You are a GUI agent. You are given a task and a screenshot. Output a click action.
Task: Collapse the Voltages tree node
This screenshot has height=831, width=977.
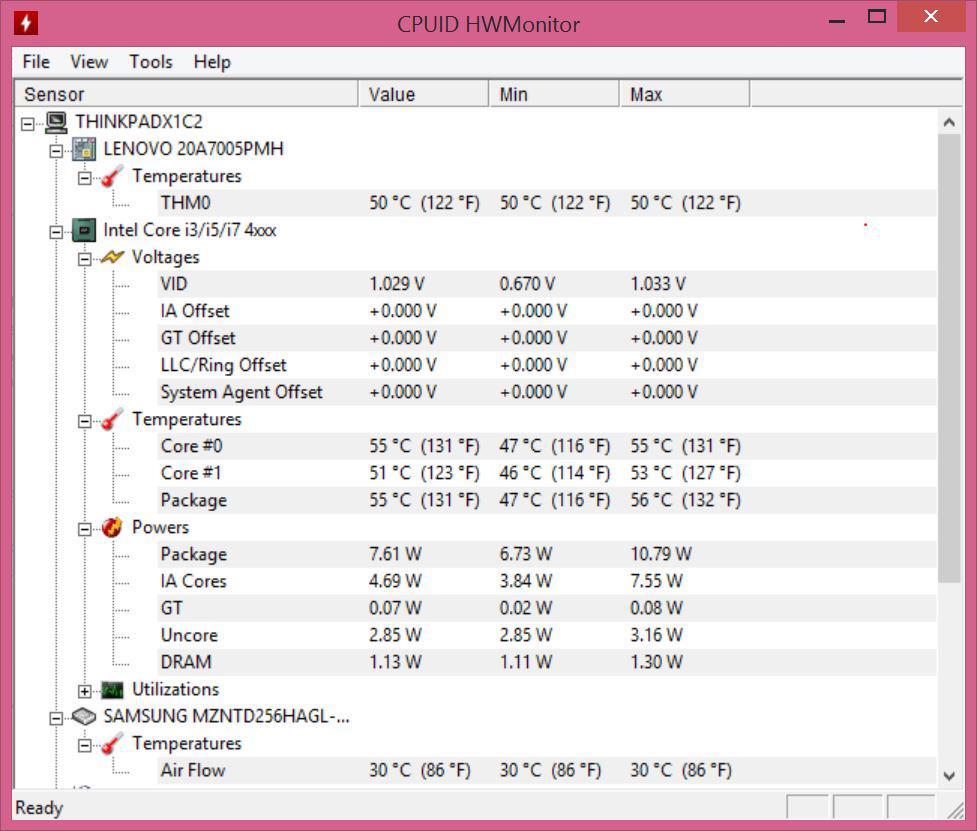tap(85, 258)
